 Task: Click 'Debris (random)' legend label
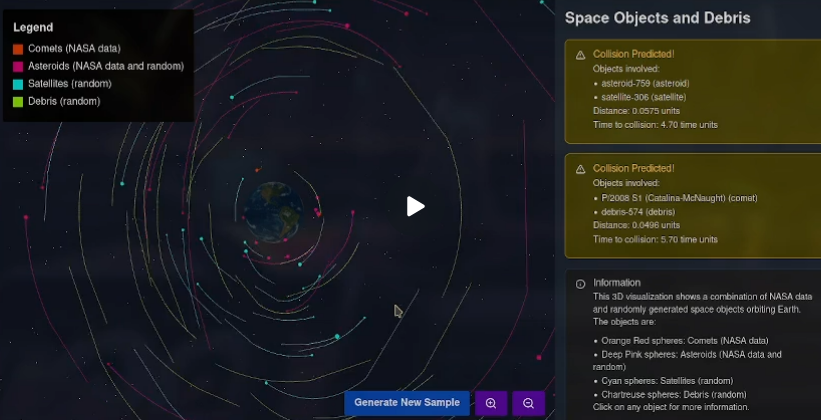pos(64,101)
